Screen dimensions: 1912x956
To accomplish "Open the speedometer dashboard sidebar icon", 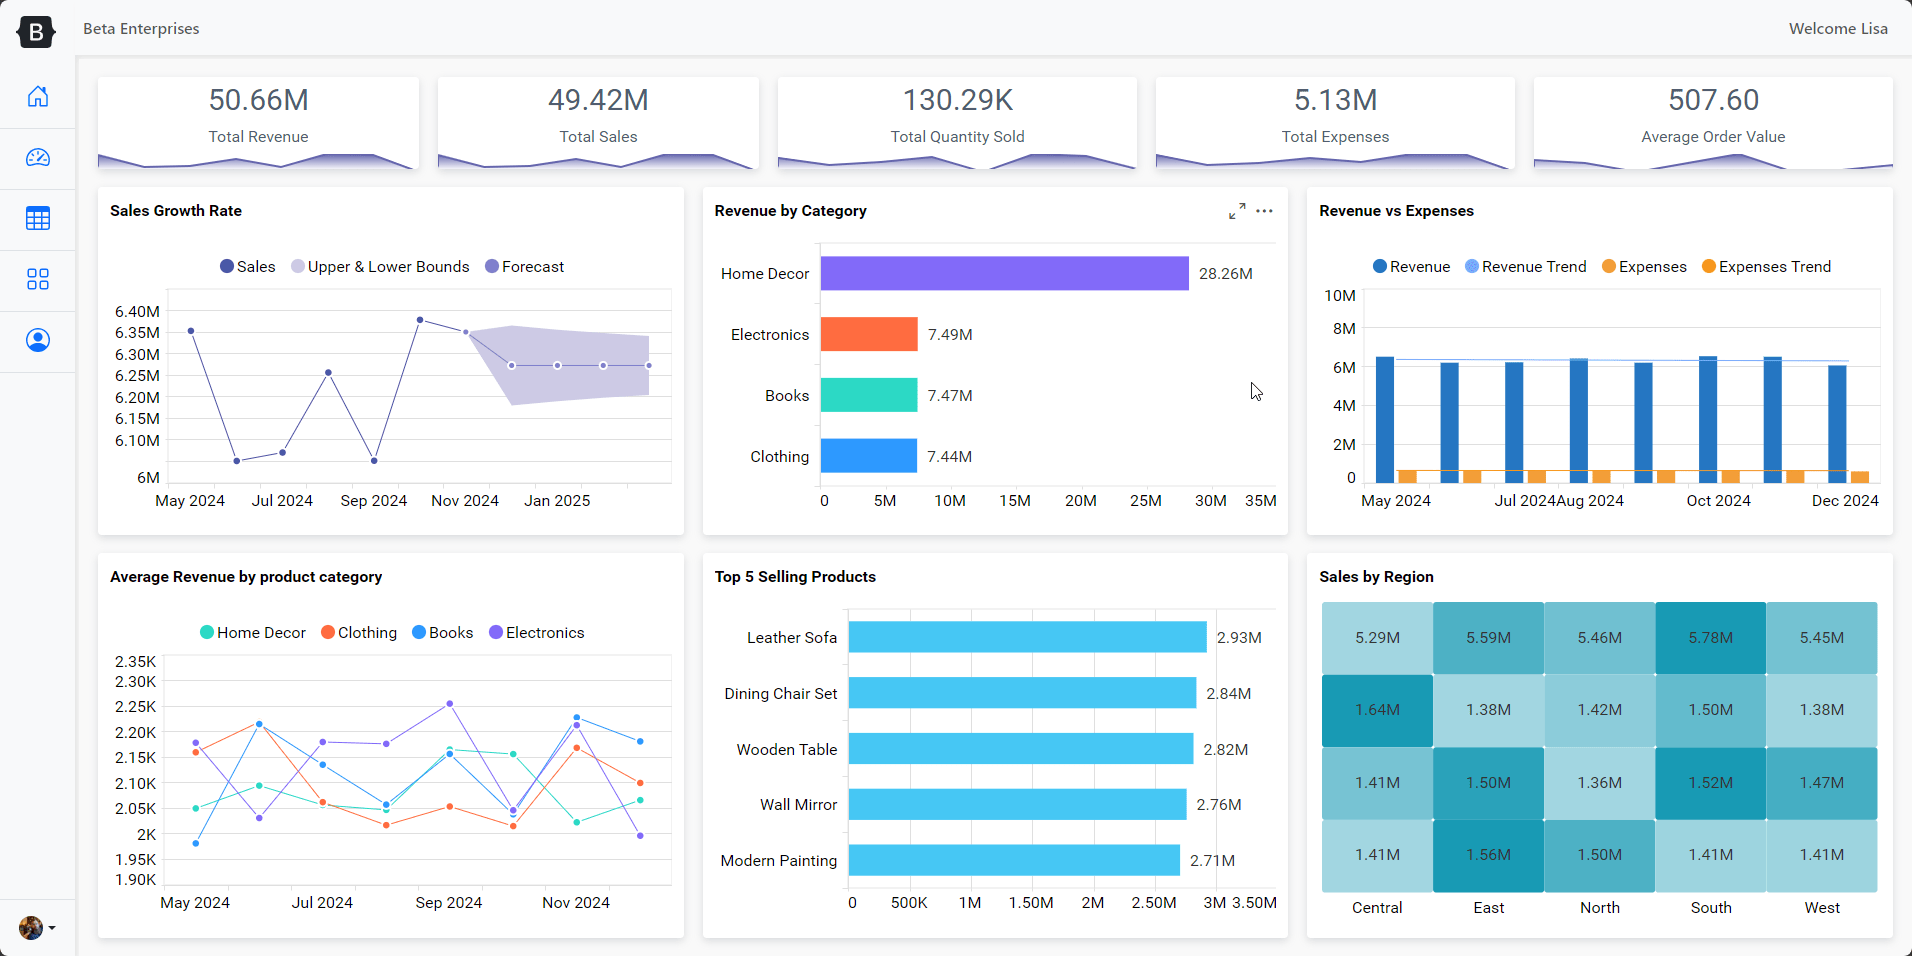I will pos(38,158).
